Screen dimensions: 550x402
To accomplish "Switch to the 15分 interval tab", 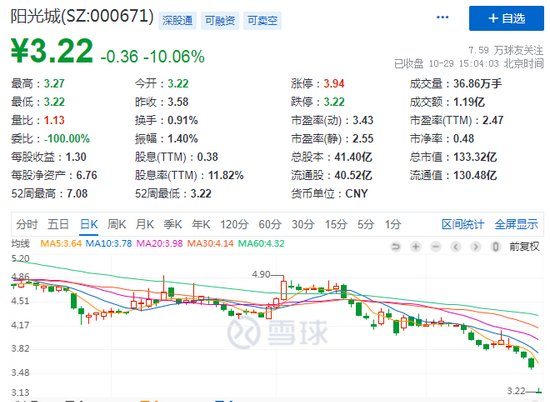I will [336, 224].
